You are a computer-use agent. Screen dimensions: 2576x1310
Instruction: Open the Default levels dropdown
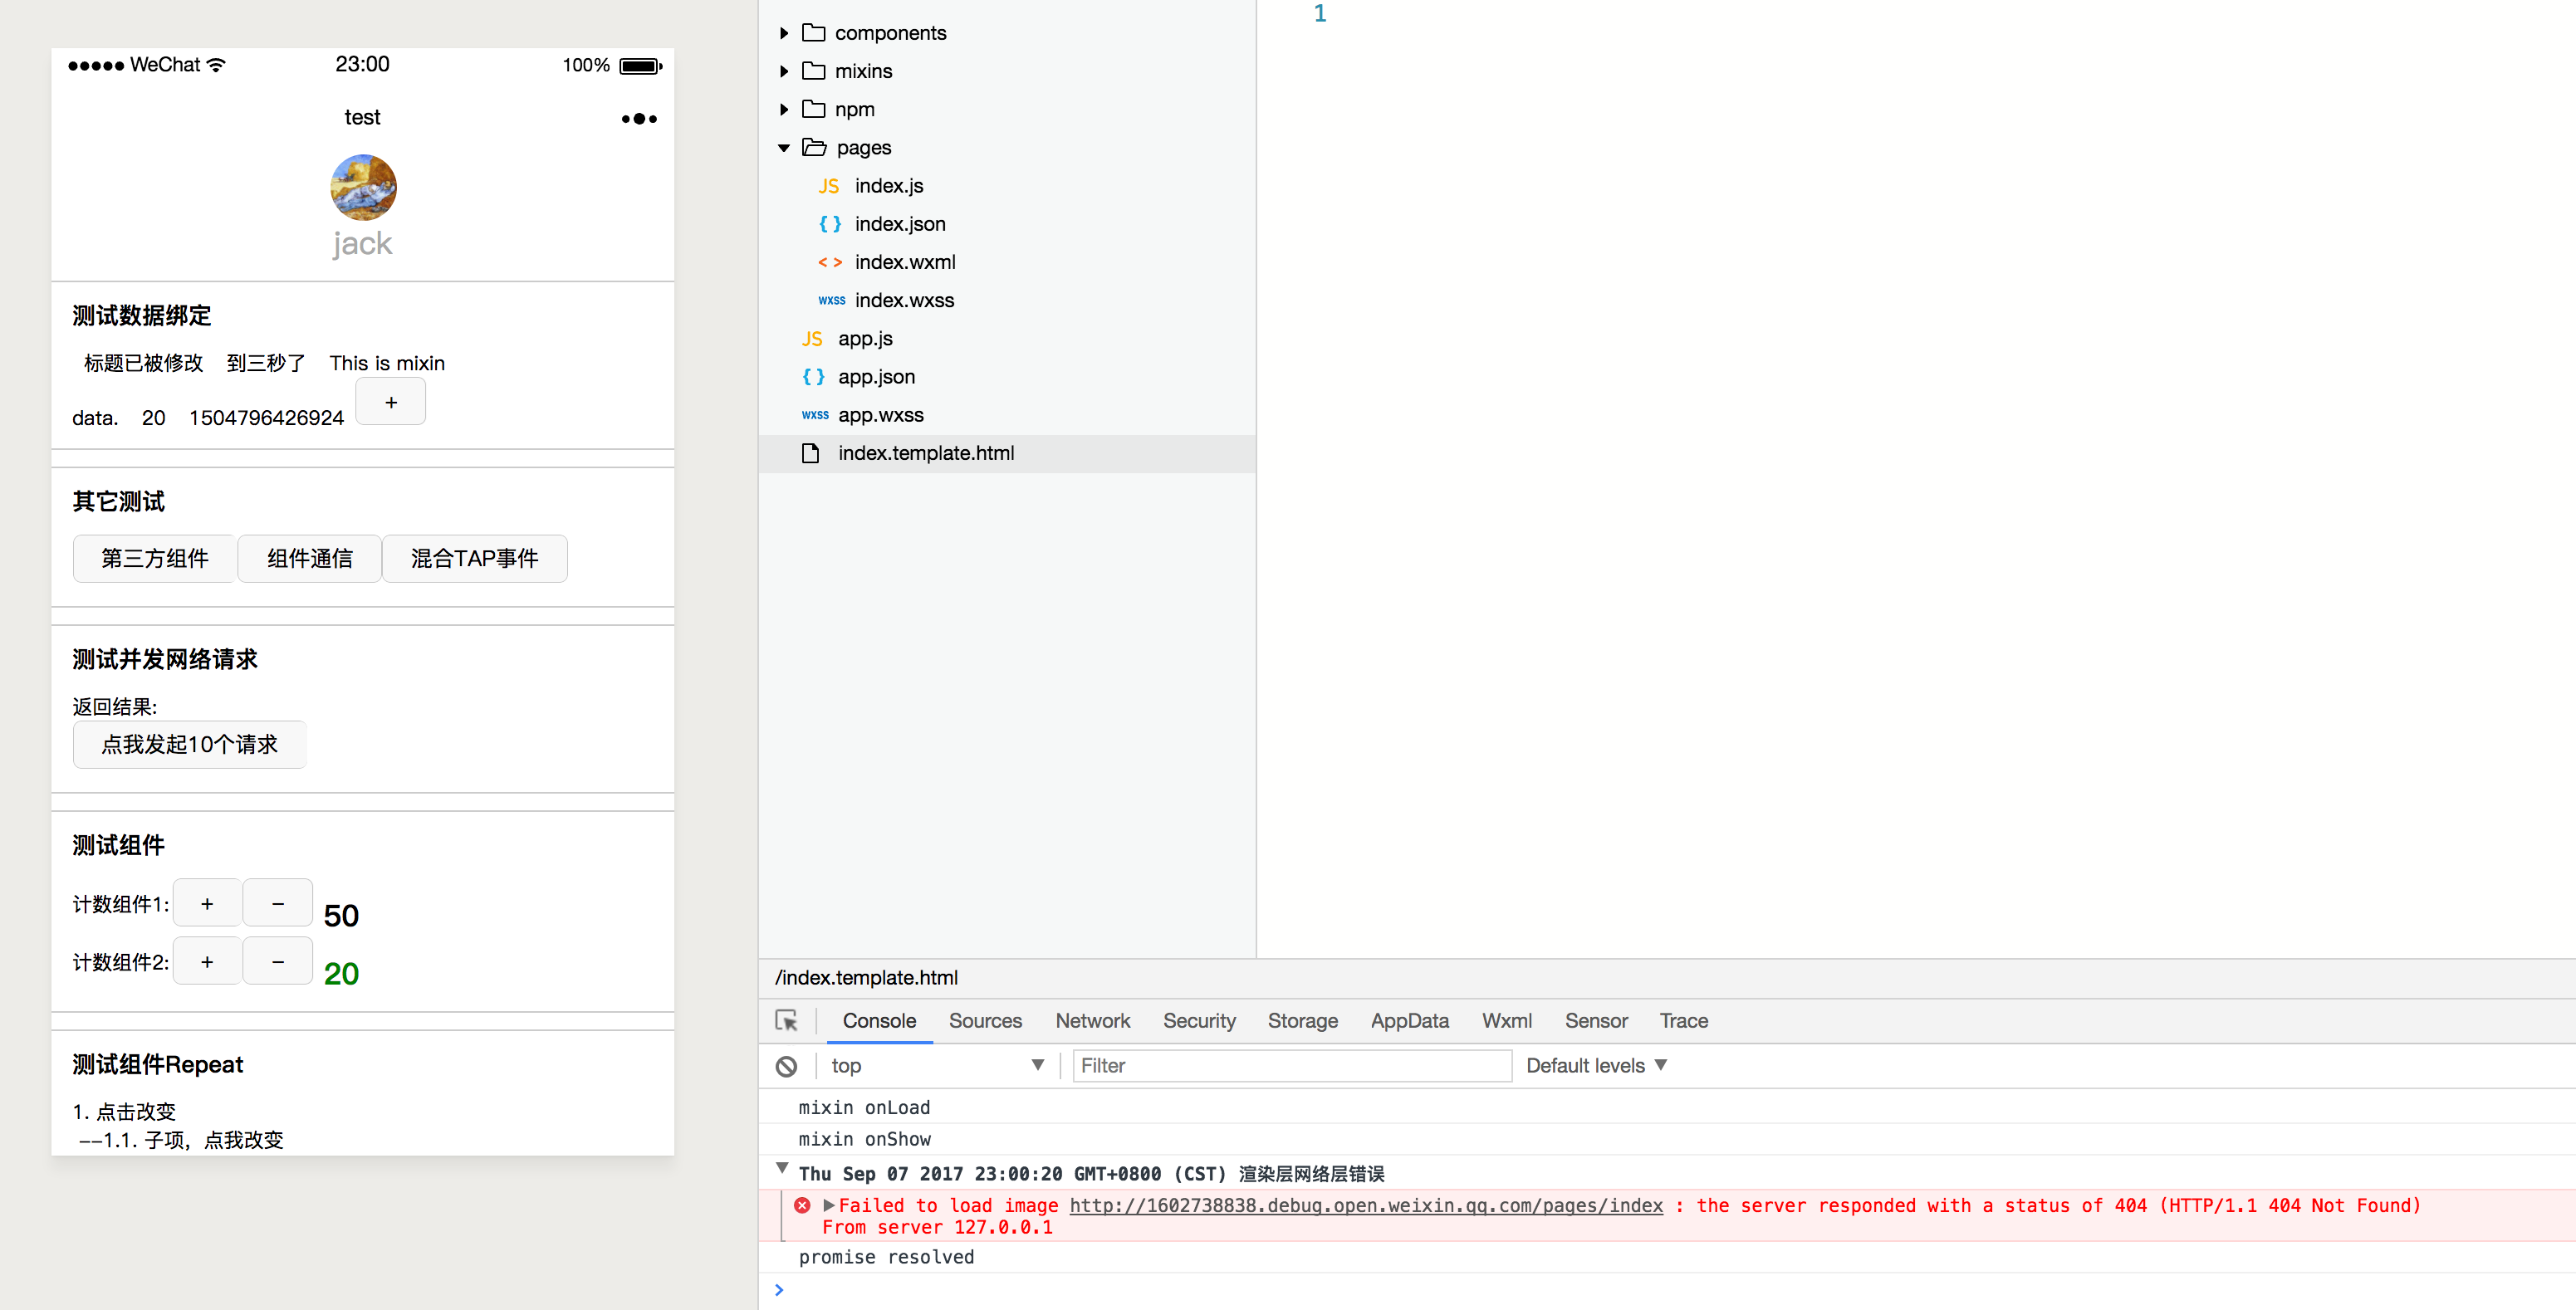[1596, 1066]
